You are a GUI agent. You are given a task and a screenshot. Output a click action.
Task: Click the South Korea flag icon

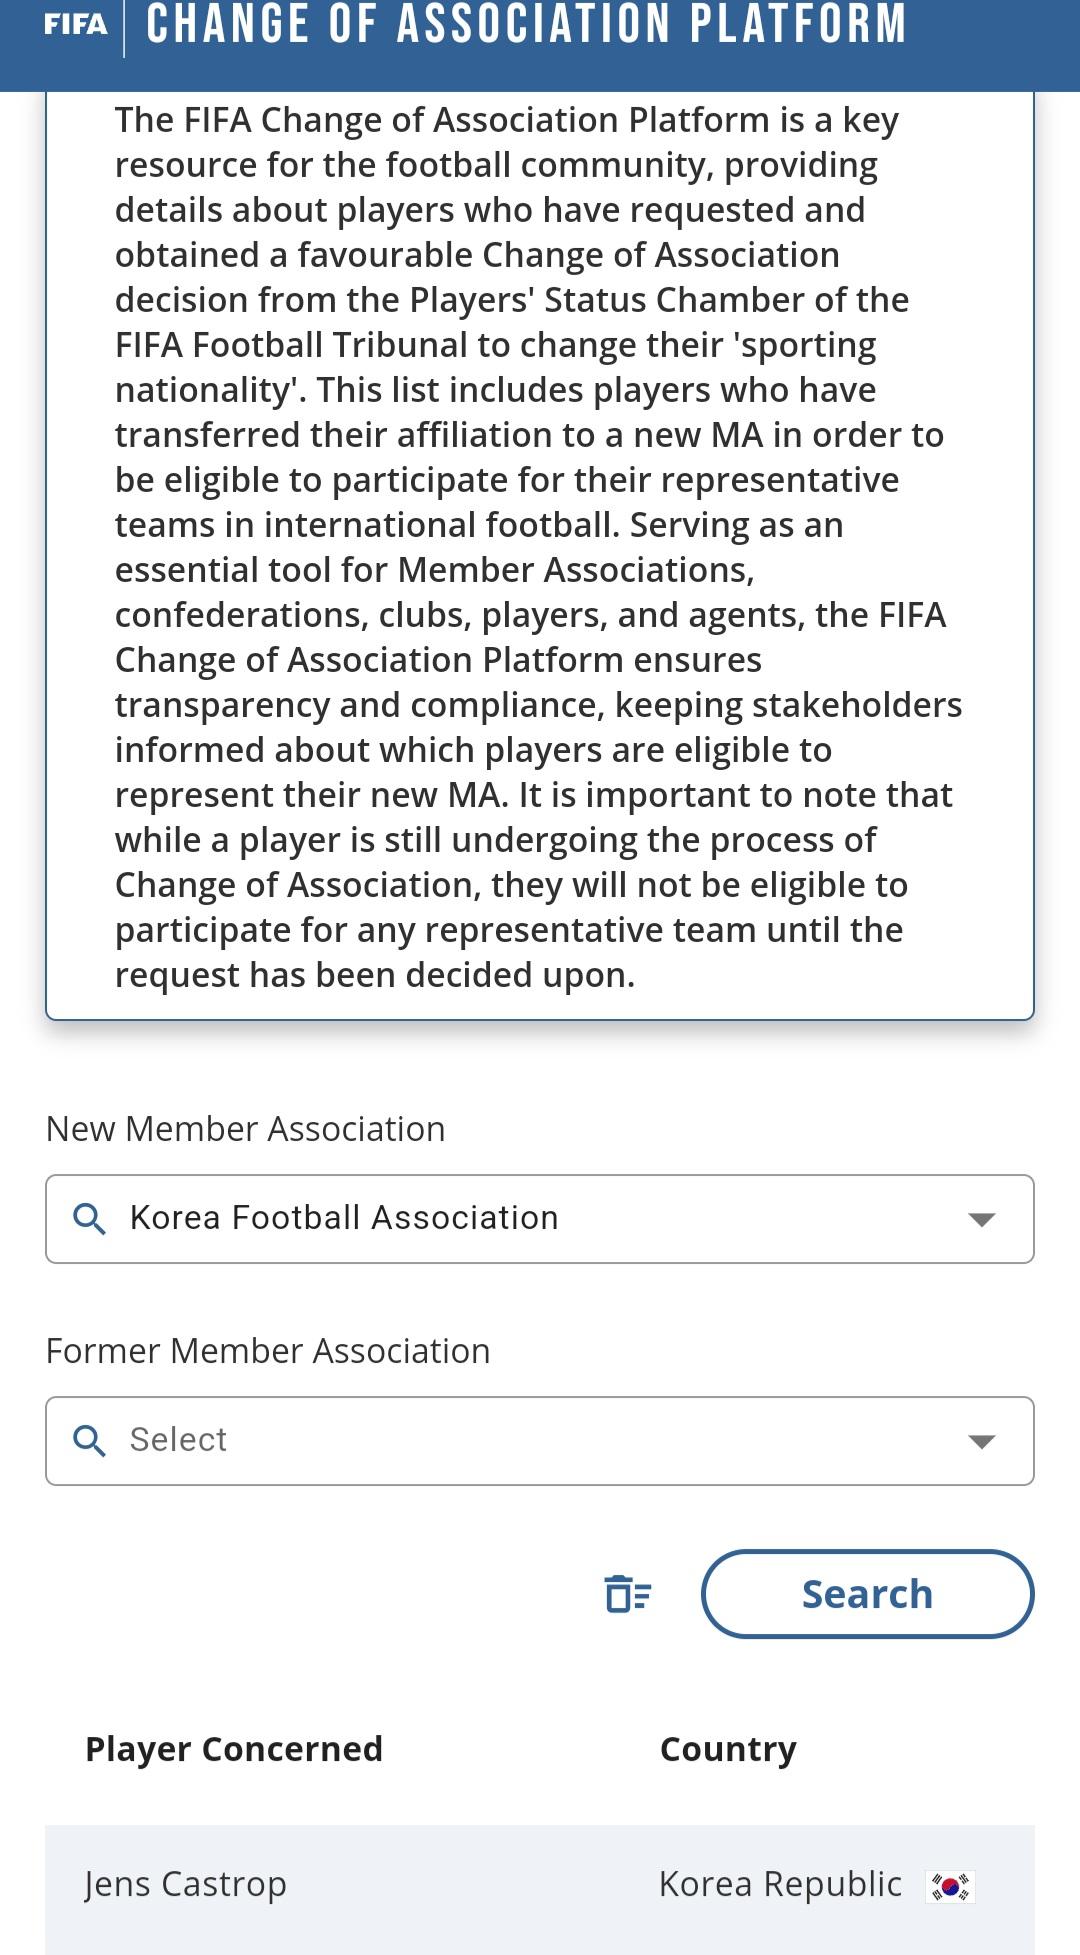(950, 1886)
